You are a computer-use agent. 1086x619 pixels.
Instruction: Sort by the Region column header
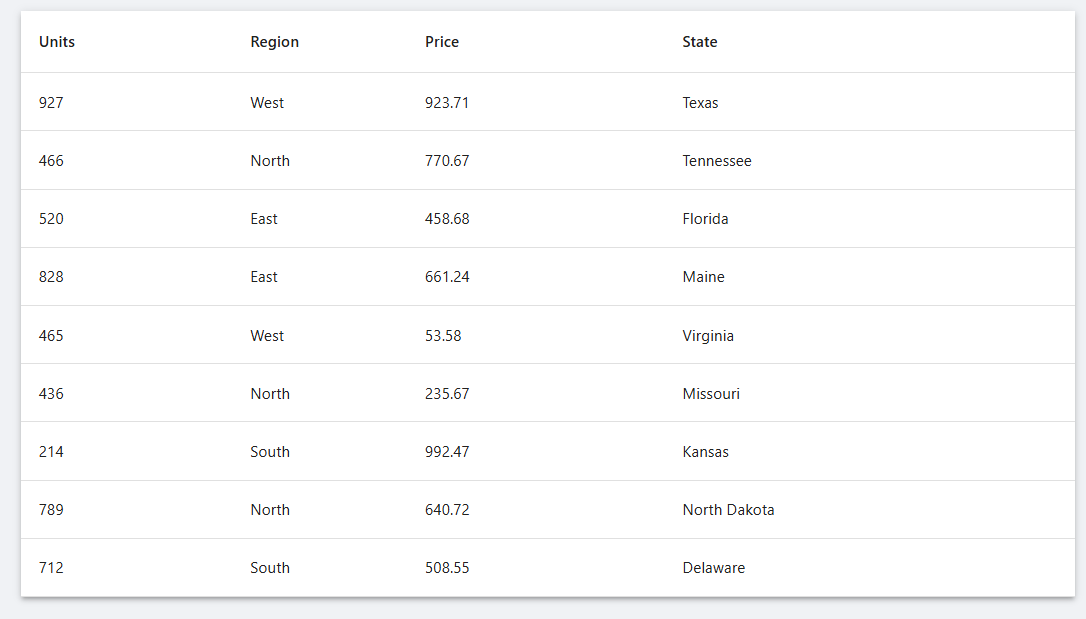[274, 42]
